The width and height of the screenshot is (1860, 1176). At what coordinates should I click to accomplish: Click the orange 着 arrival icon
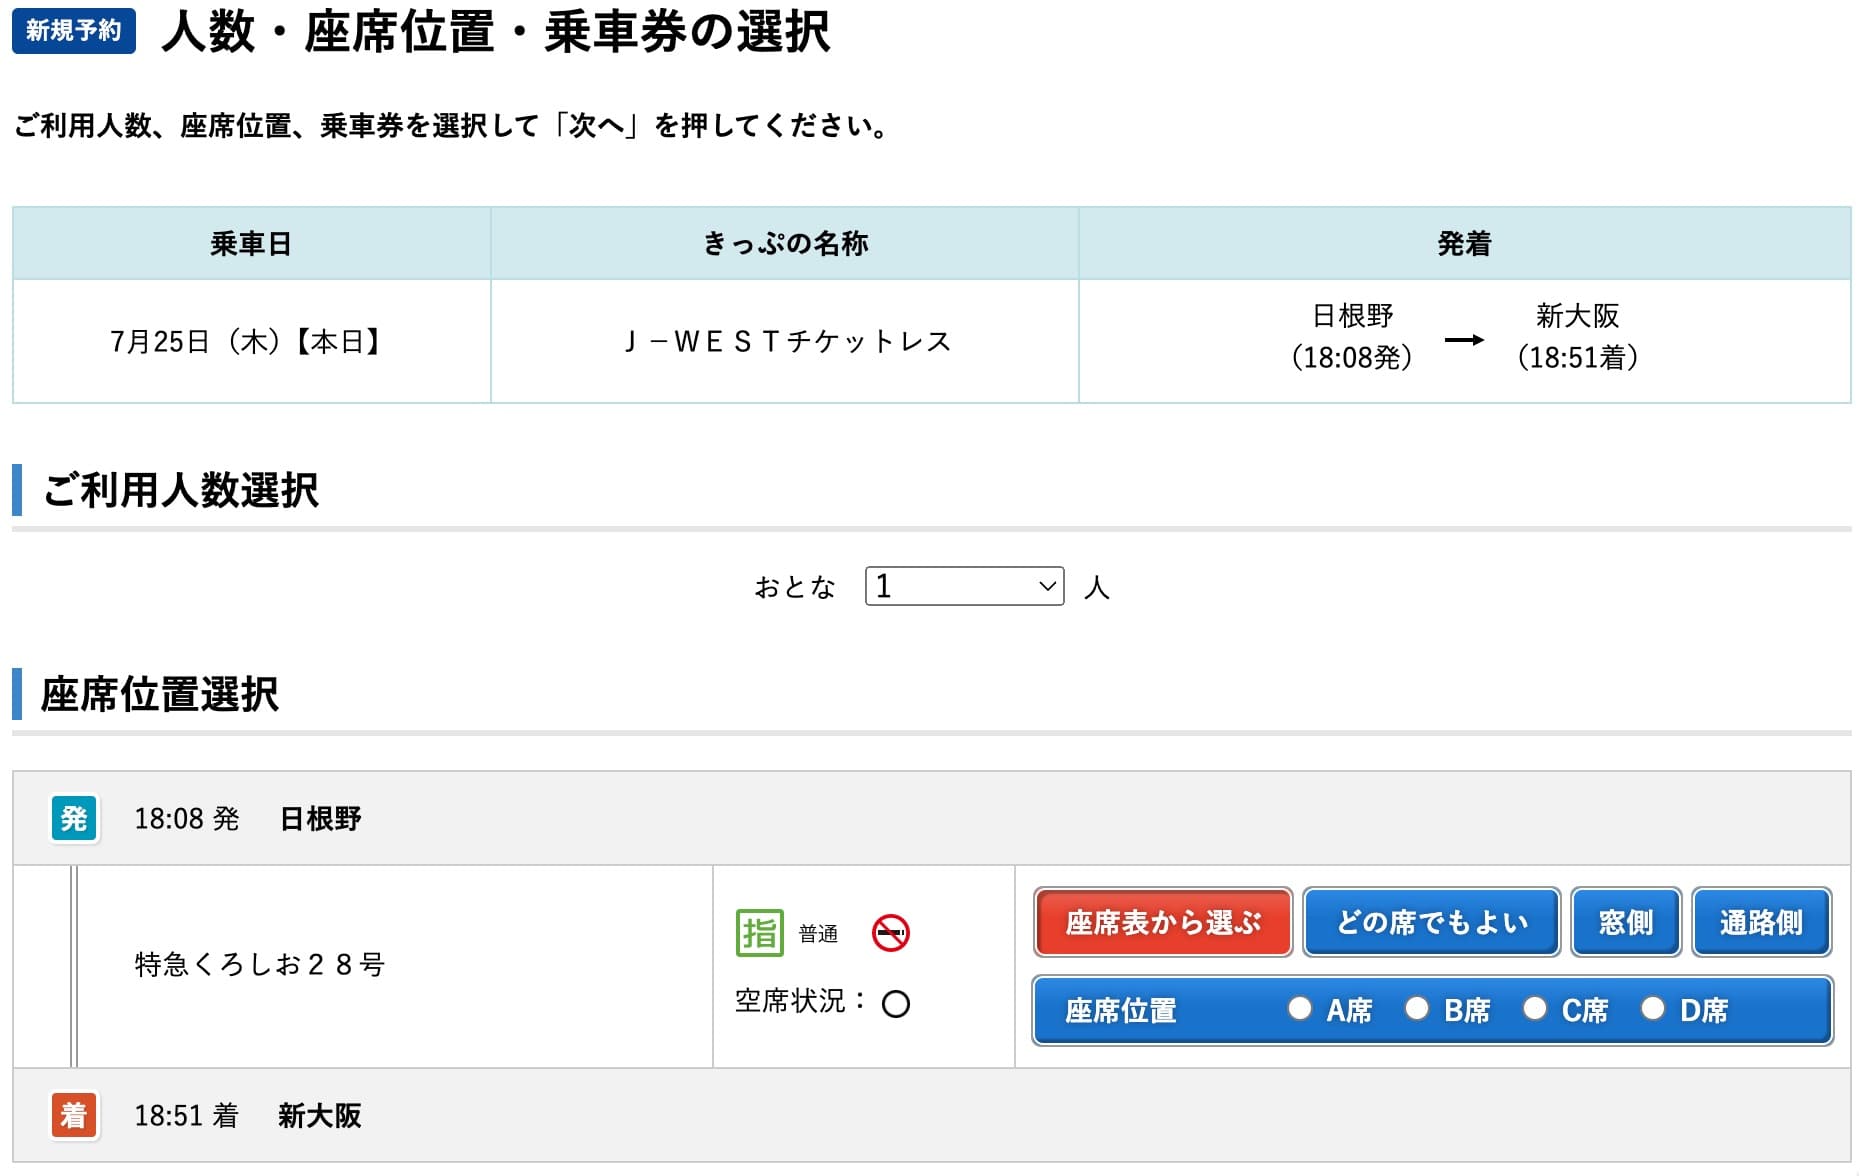[74, 1115]
